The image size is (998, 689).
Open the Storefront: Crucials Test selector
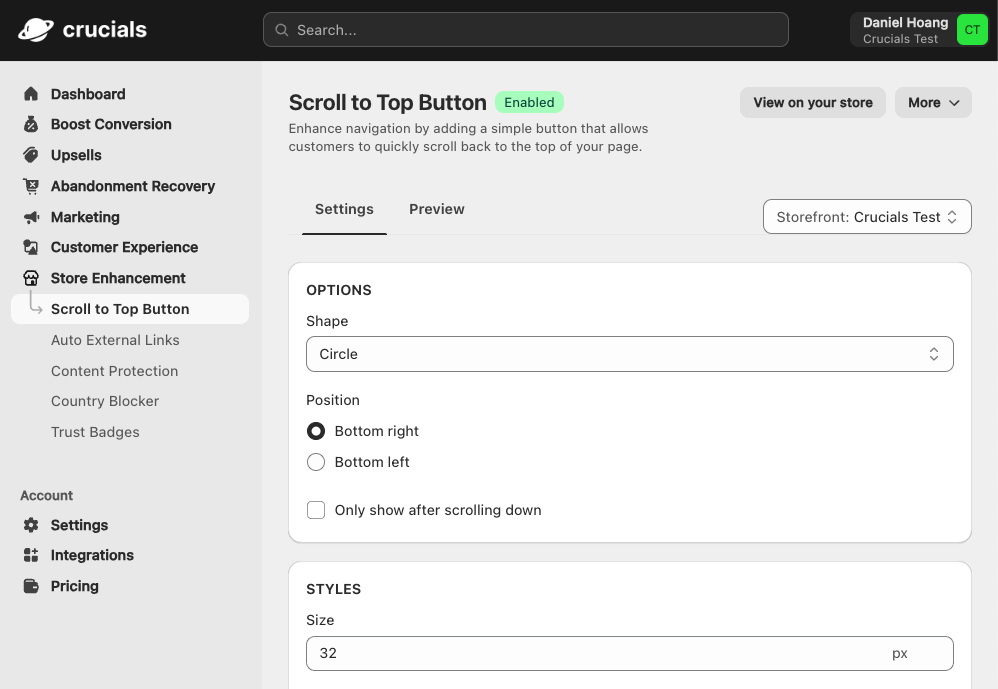(867, 217)
